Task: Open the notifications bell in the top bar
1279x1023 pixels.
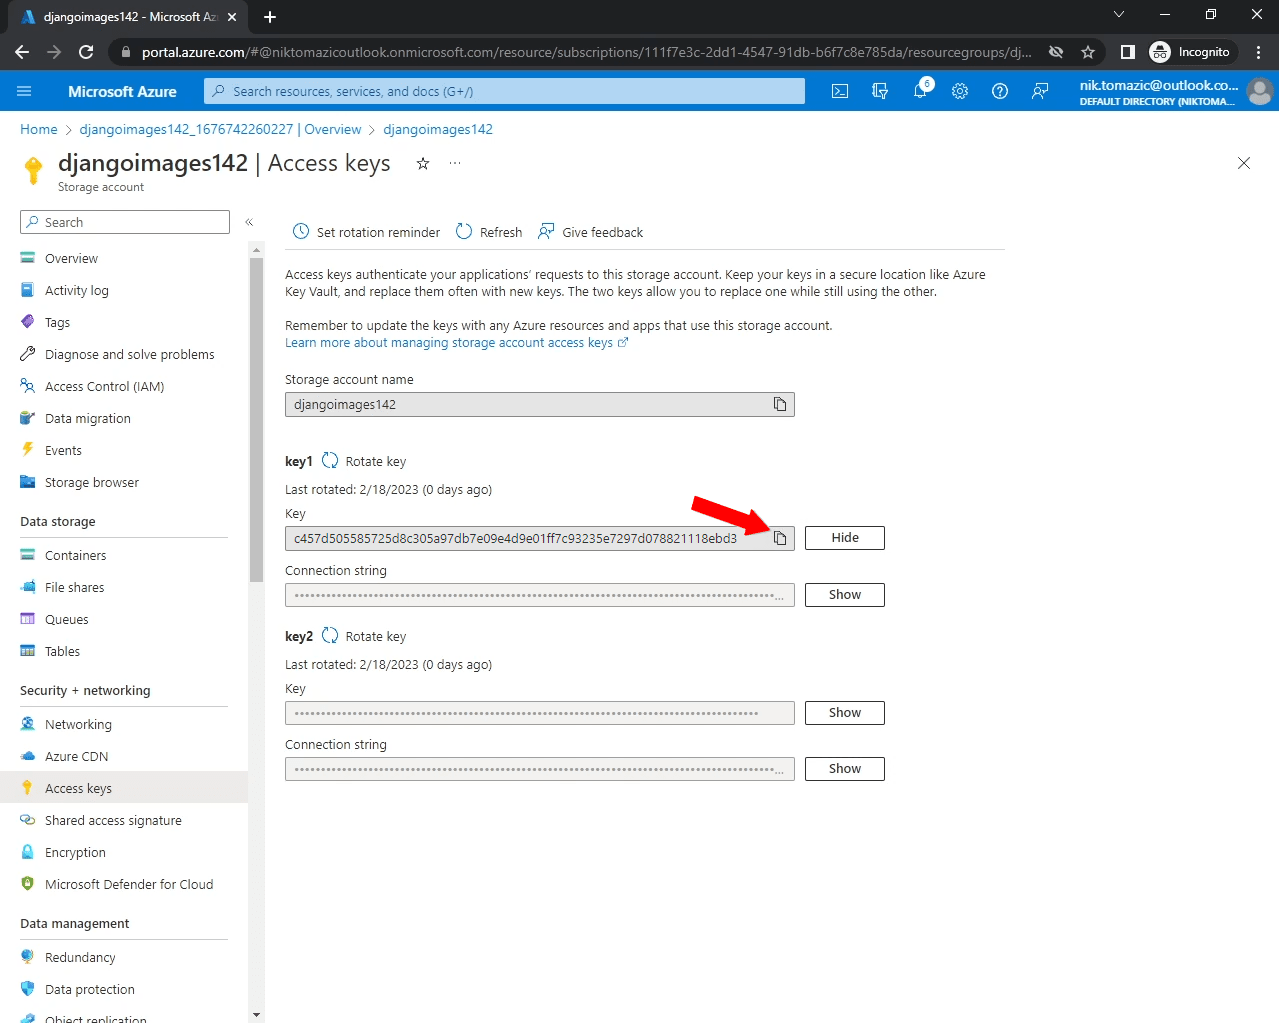Action: click(x=919, y=91)
